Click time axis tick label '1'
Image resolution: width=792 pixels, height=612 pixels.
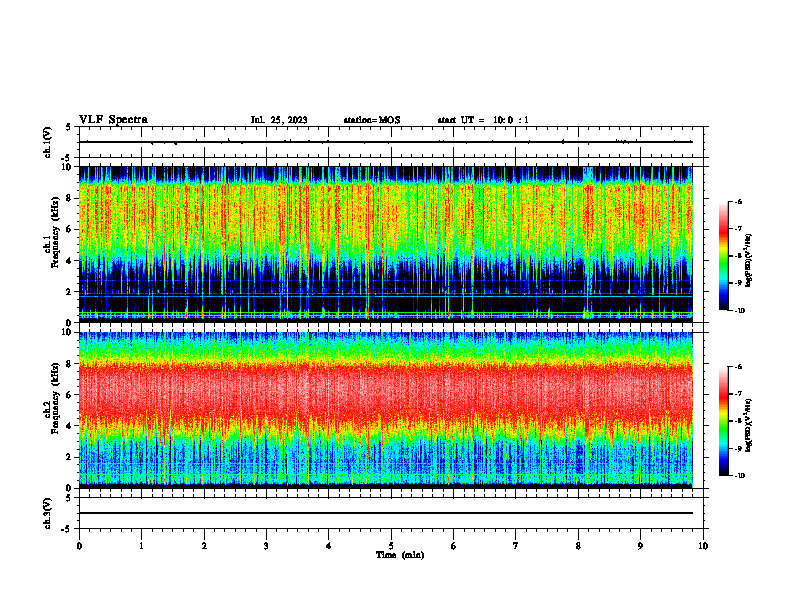141,546
